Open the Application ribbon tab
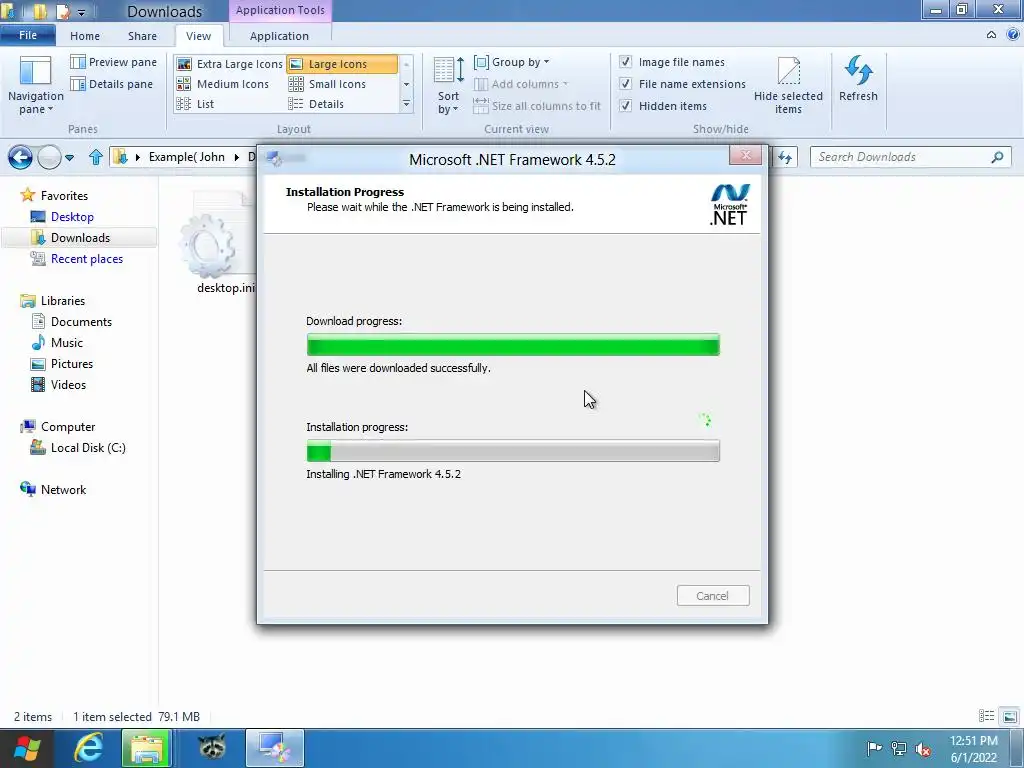Image resolution: width=1024 pixels, height=768 pixels. [x=280, y=36]
